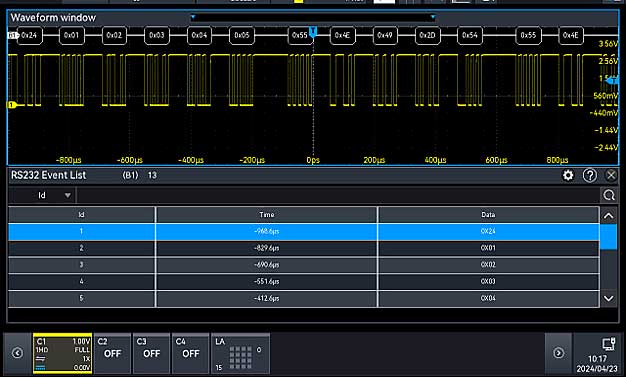Select data cell 0X04

pos(488,298)
